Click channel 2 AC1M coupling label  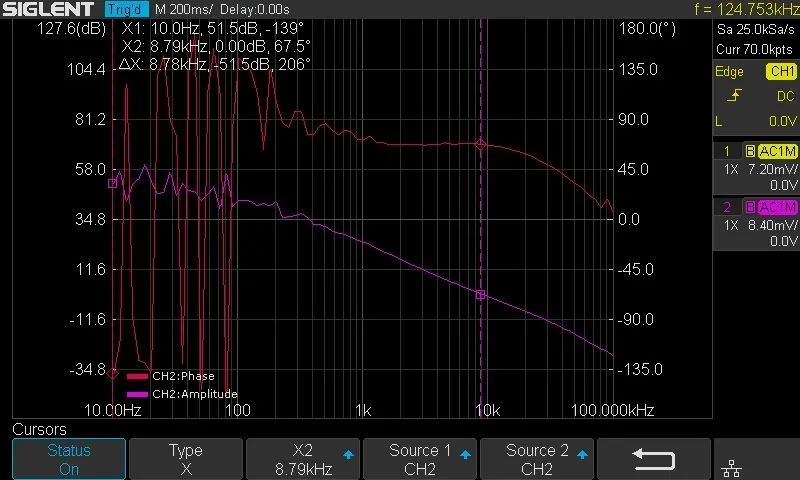pos(777,207)
